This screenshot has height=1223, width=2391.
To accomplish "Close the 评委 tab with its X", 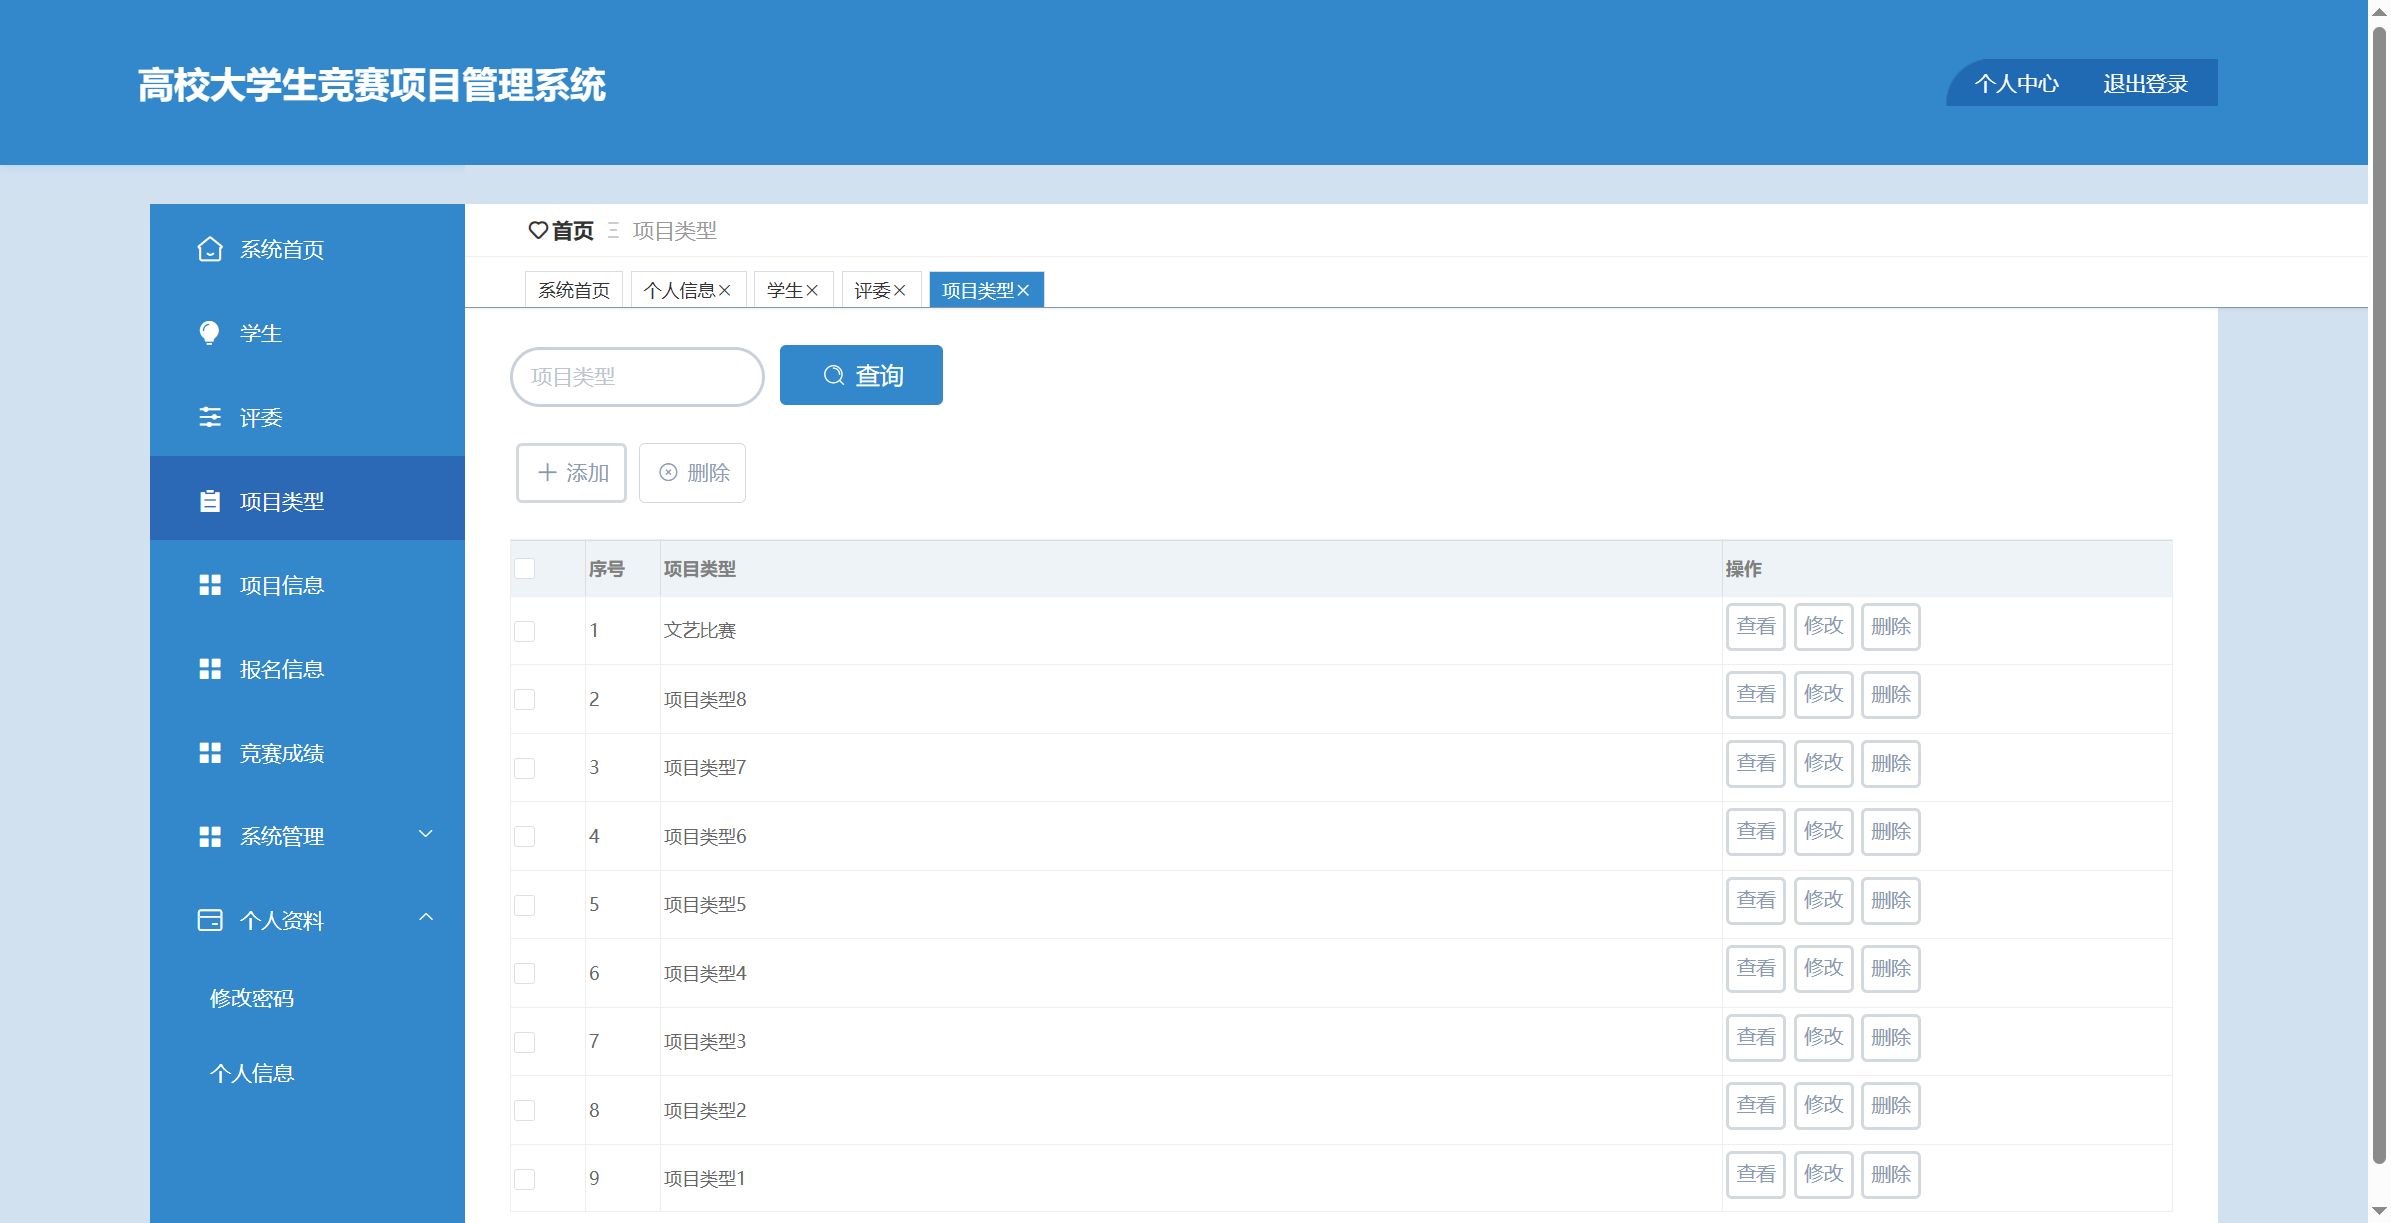I will click(899, 290).
